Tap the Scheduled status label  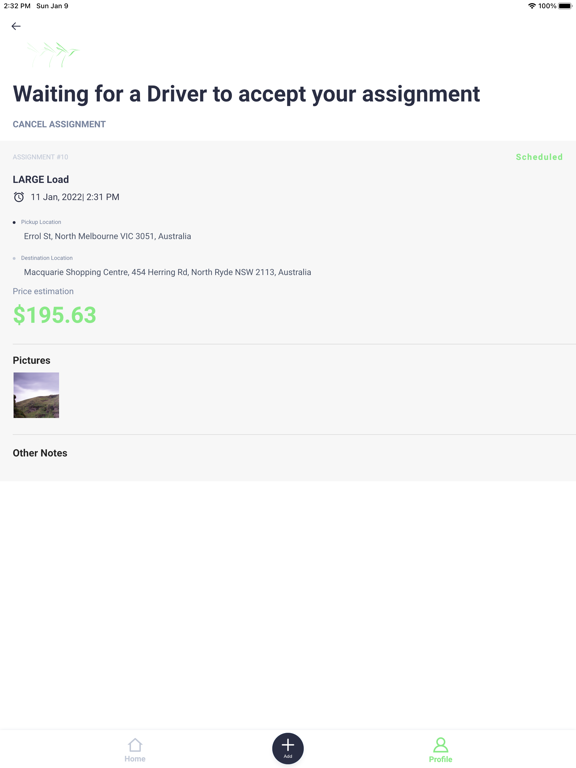pyautogui.click(x=539, y=157)
